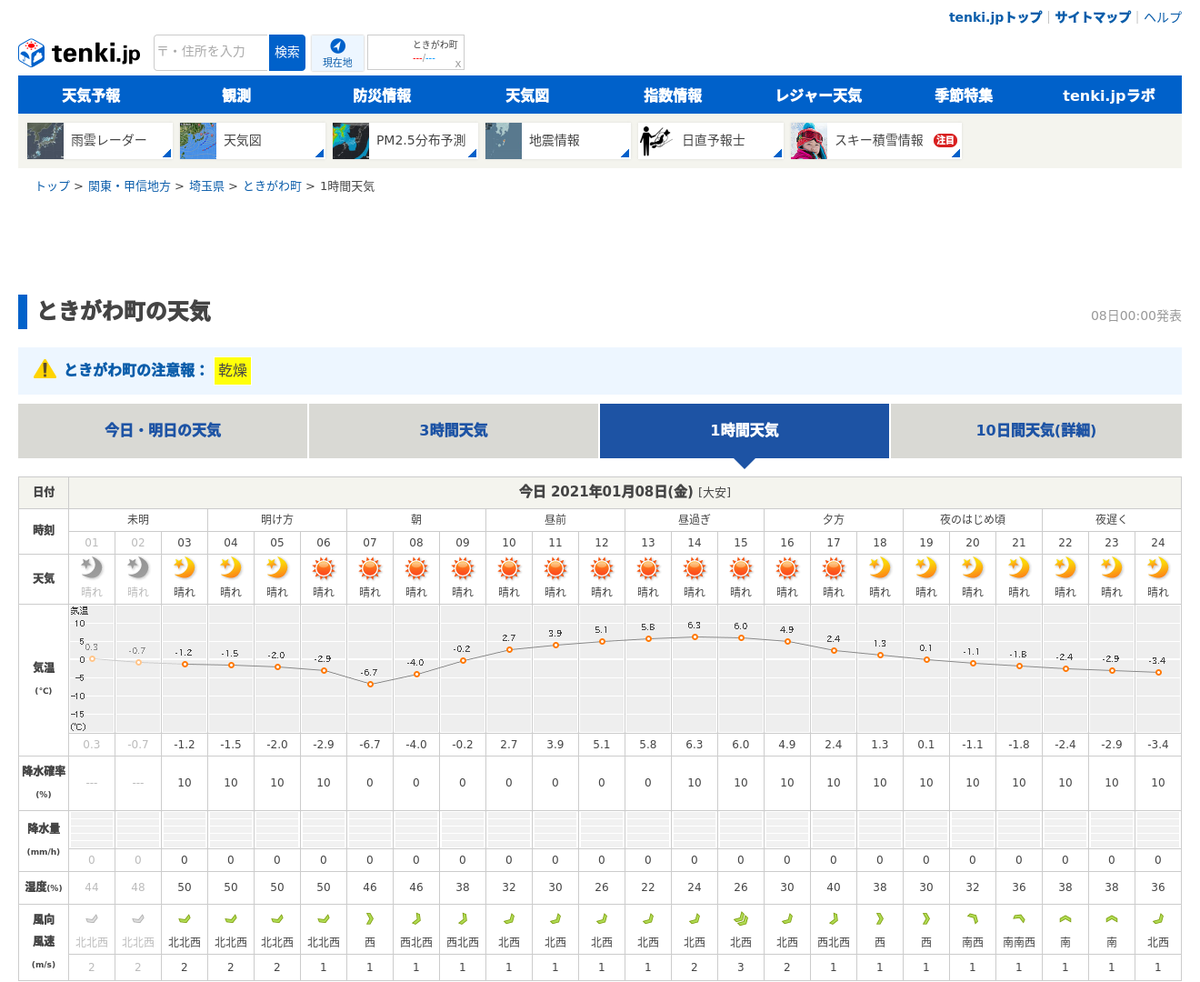Open the 雨雲レーダー thumbnail link
Image resolution: width=1200 pixels, height=982 pixels.
pyautogui.click(x=99, y=141)
